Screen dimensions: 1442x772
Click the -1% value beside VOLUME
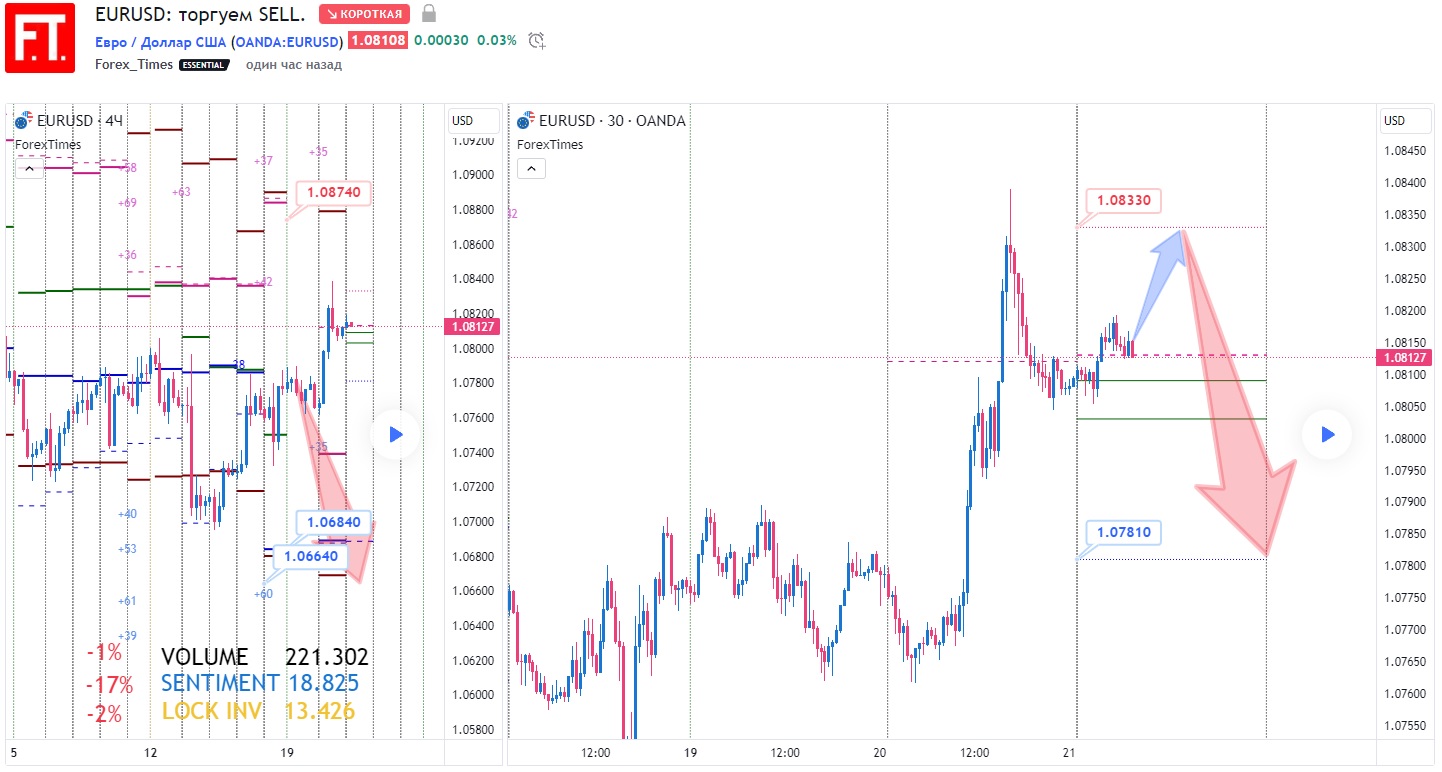tap(104, 653)
